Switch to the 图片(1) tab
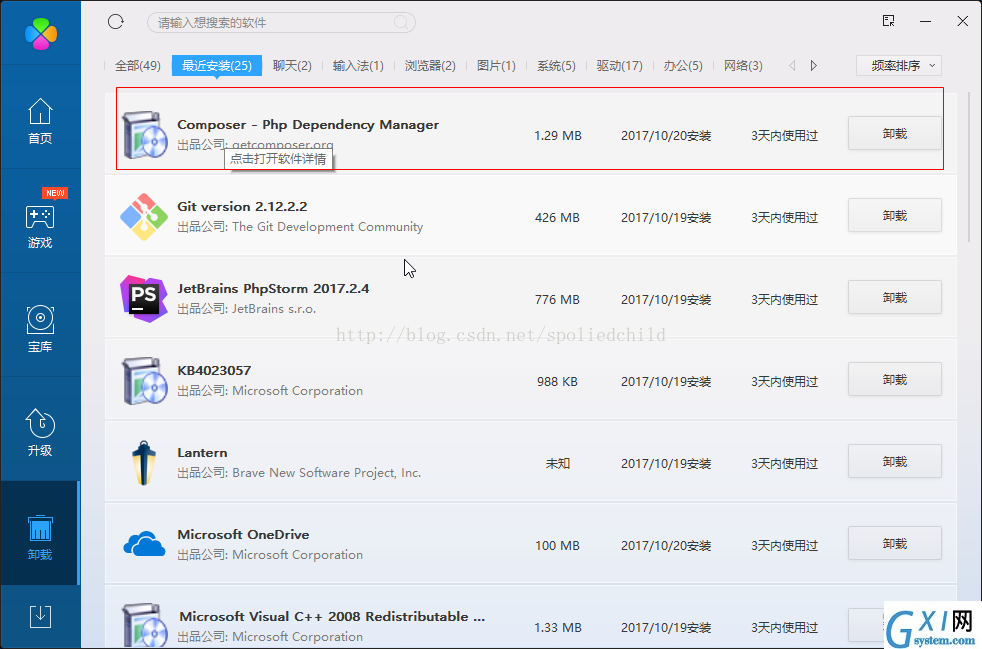The image size is (982, 649). click(x=496, y=66)
